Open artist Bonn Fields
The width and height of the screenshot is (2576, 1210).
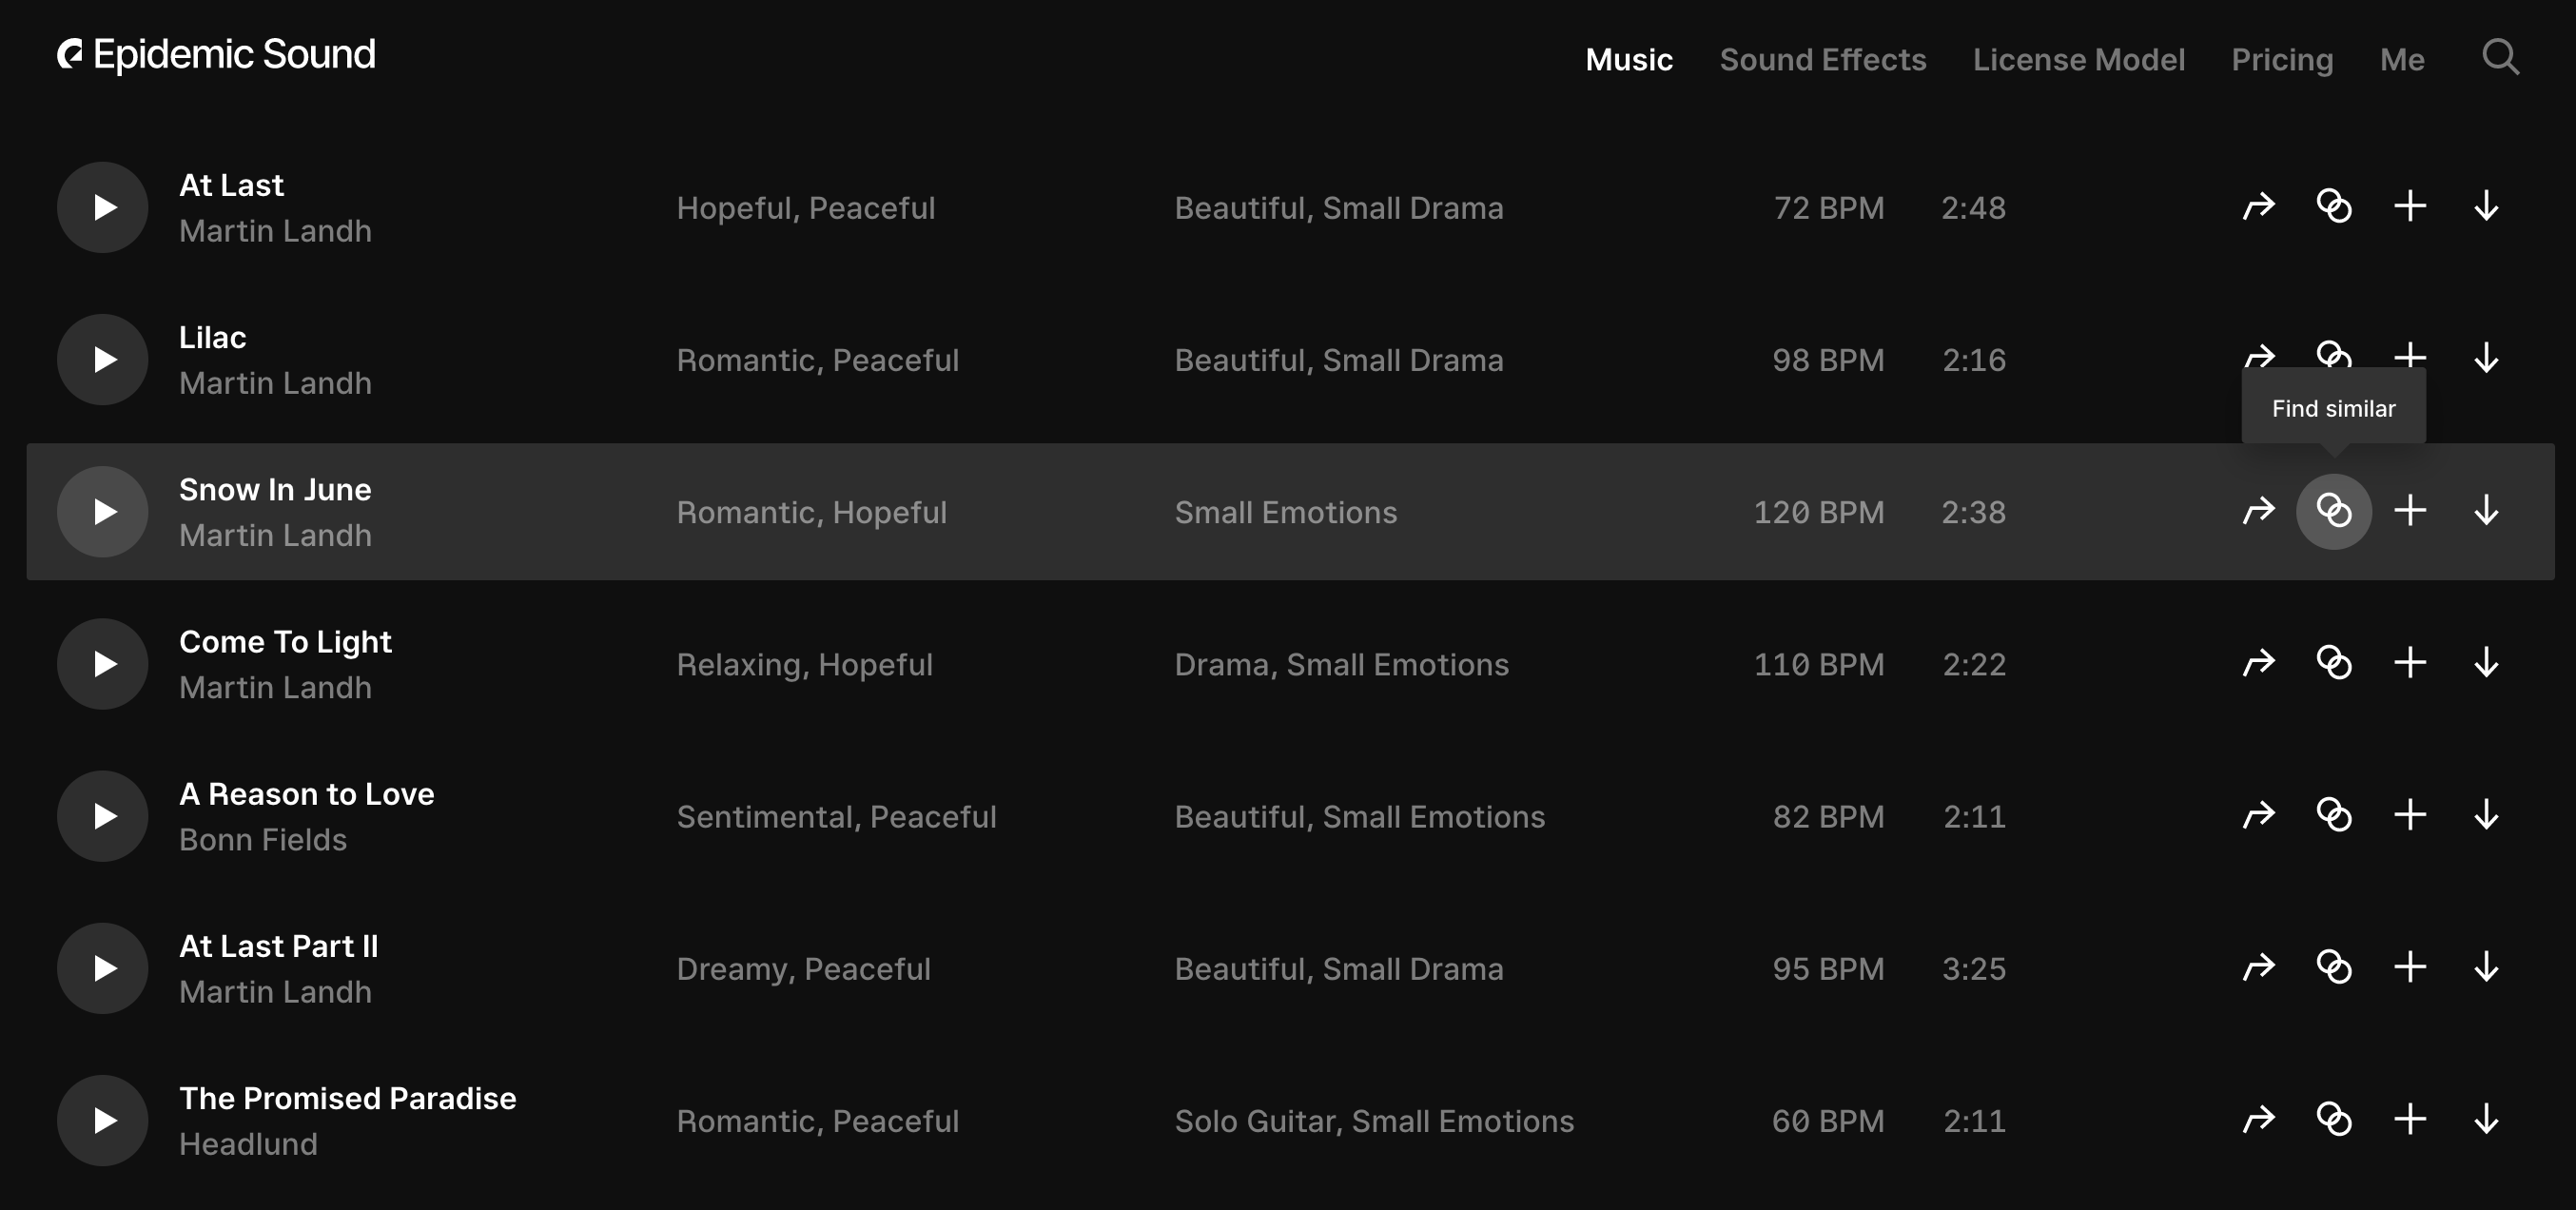(x=263, y=839)
